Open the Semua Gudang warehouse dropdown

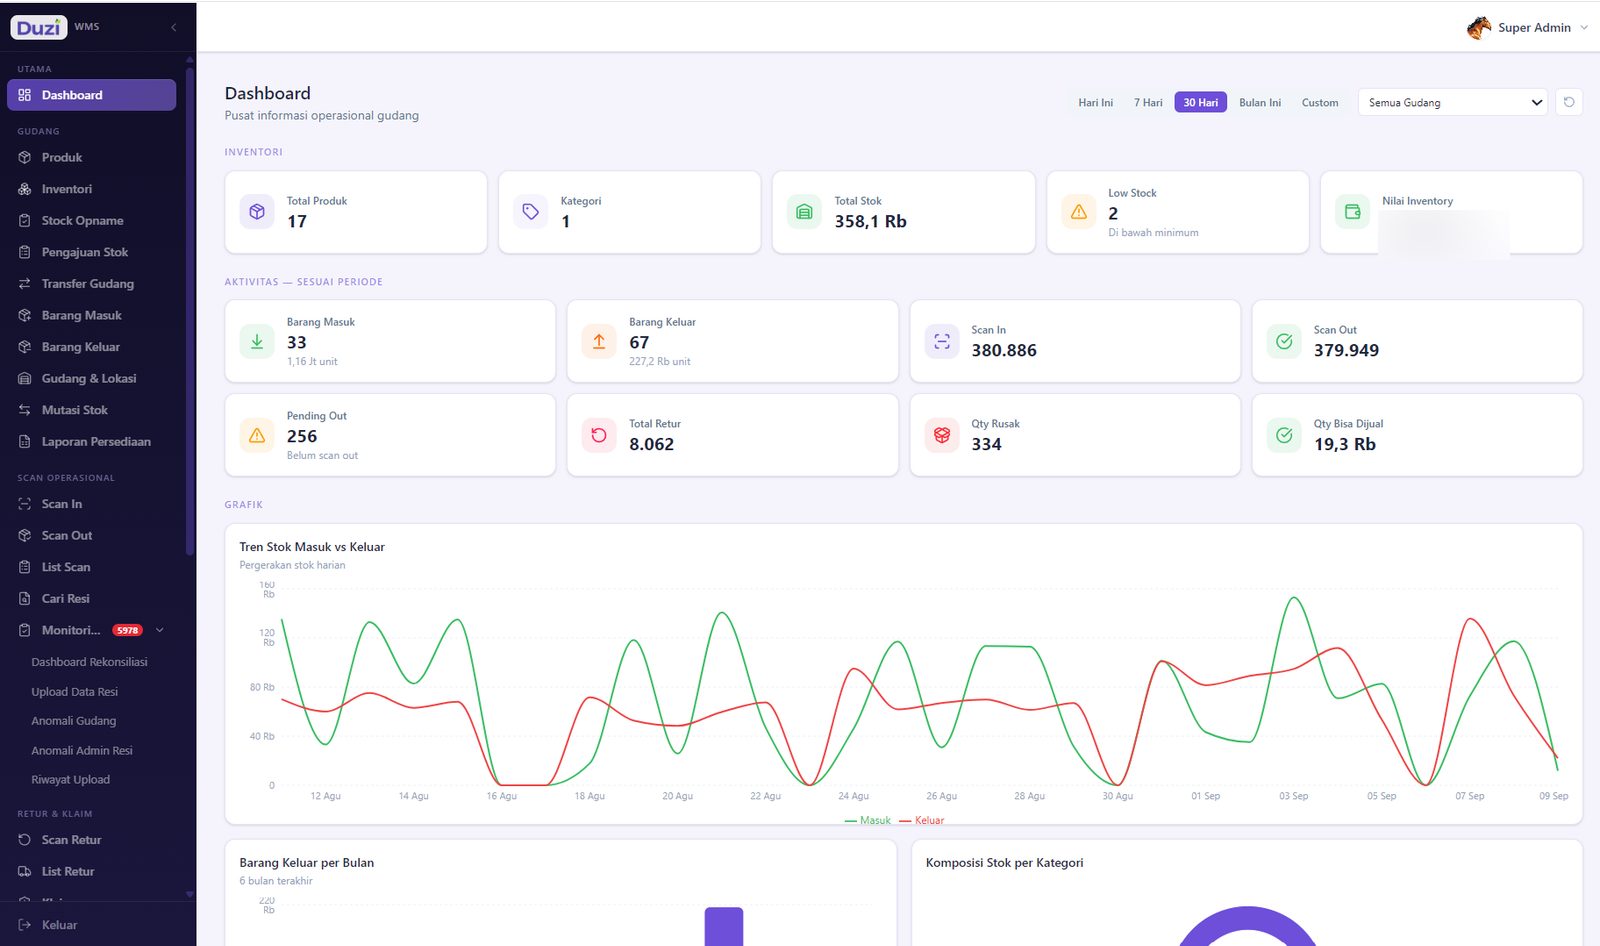pyautogui.click(x=1453, y=102)
